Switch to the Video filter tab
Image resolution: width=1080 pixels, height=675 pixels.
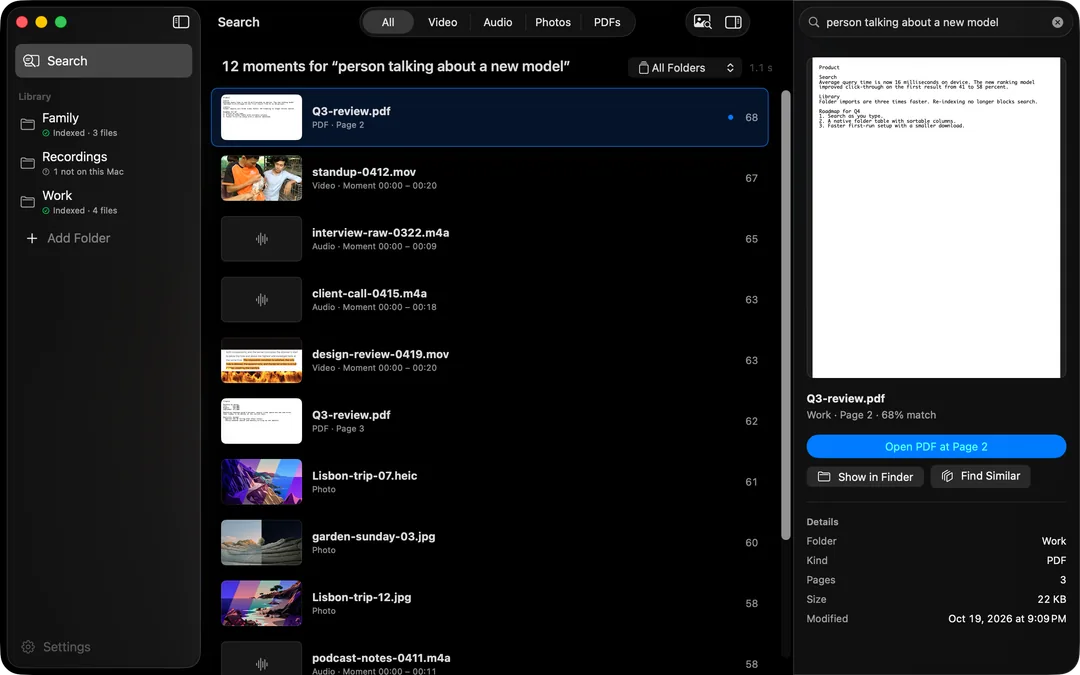pos(442,22)
